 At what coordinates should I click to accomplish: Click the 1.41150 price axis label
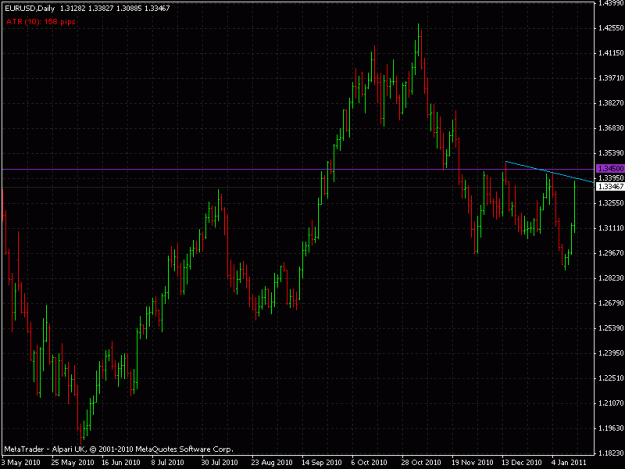click(x=611, y=53)
